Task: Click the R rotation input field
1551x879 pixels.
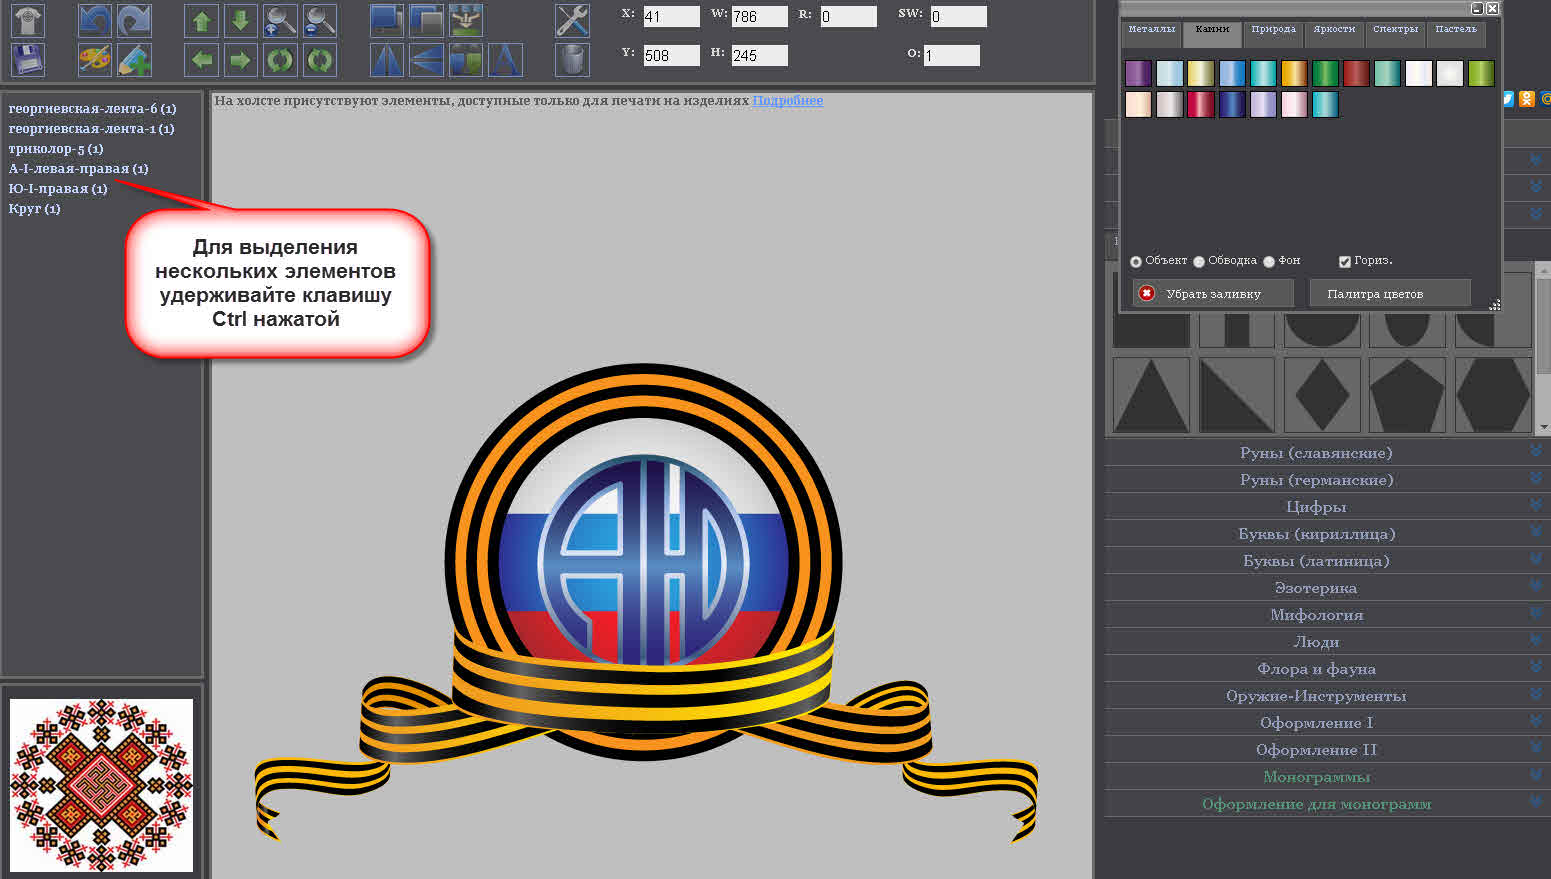Action: pos(848,16)
